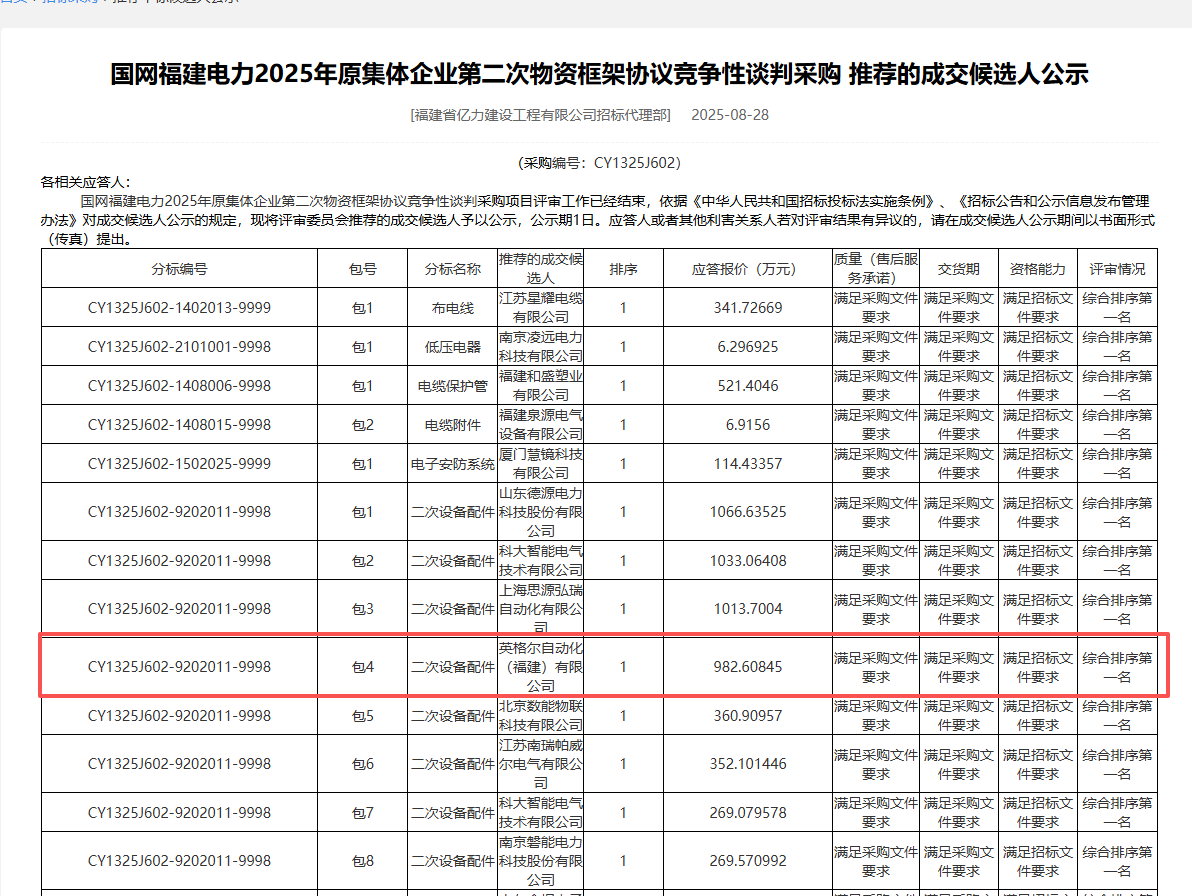
Task: Select bid code CY1325J602-1402013-9999
Action: 179,308
